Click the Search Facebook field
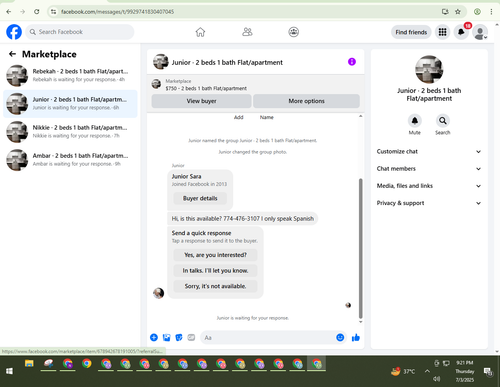The height and width of the screenshot is (387, 500). (80, 32)
